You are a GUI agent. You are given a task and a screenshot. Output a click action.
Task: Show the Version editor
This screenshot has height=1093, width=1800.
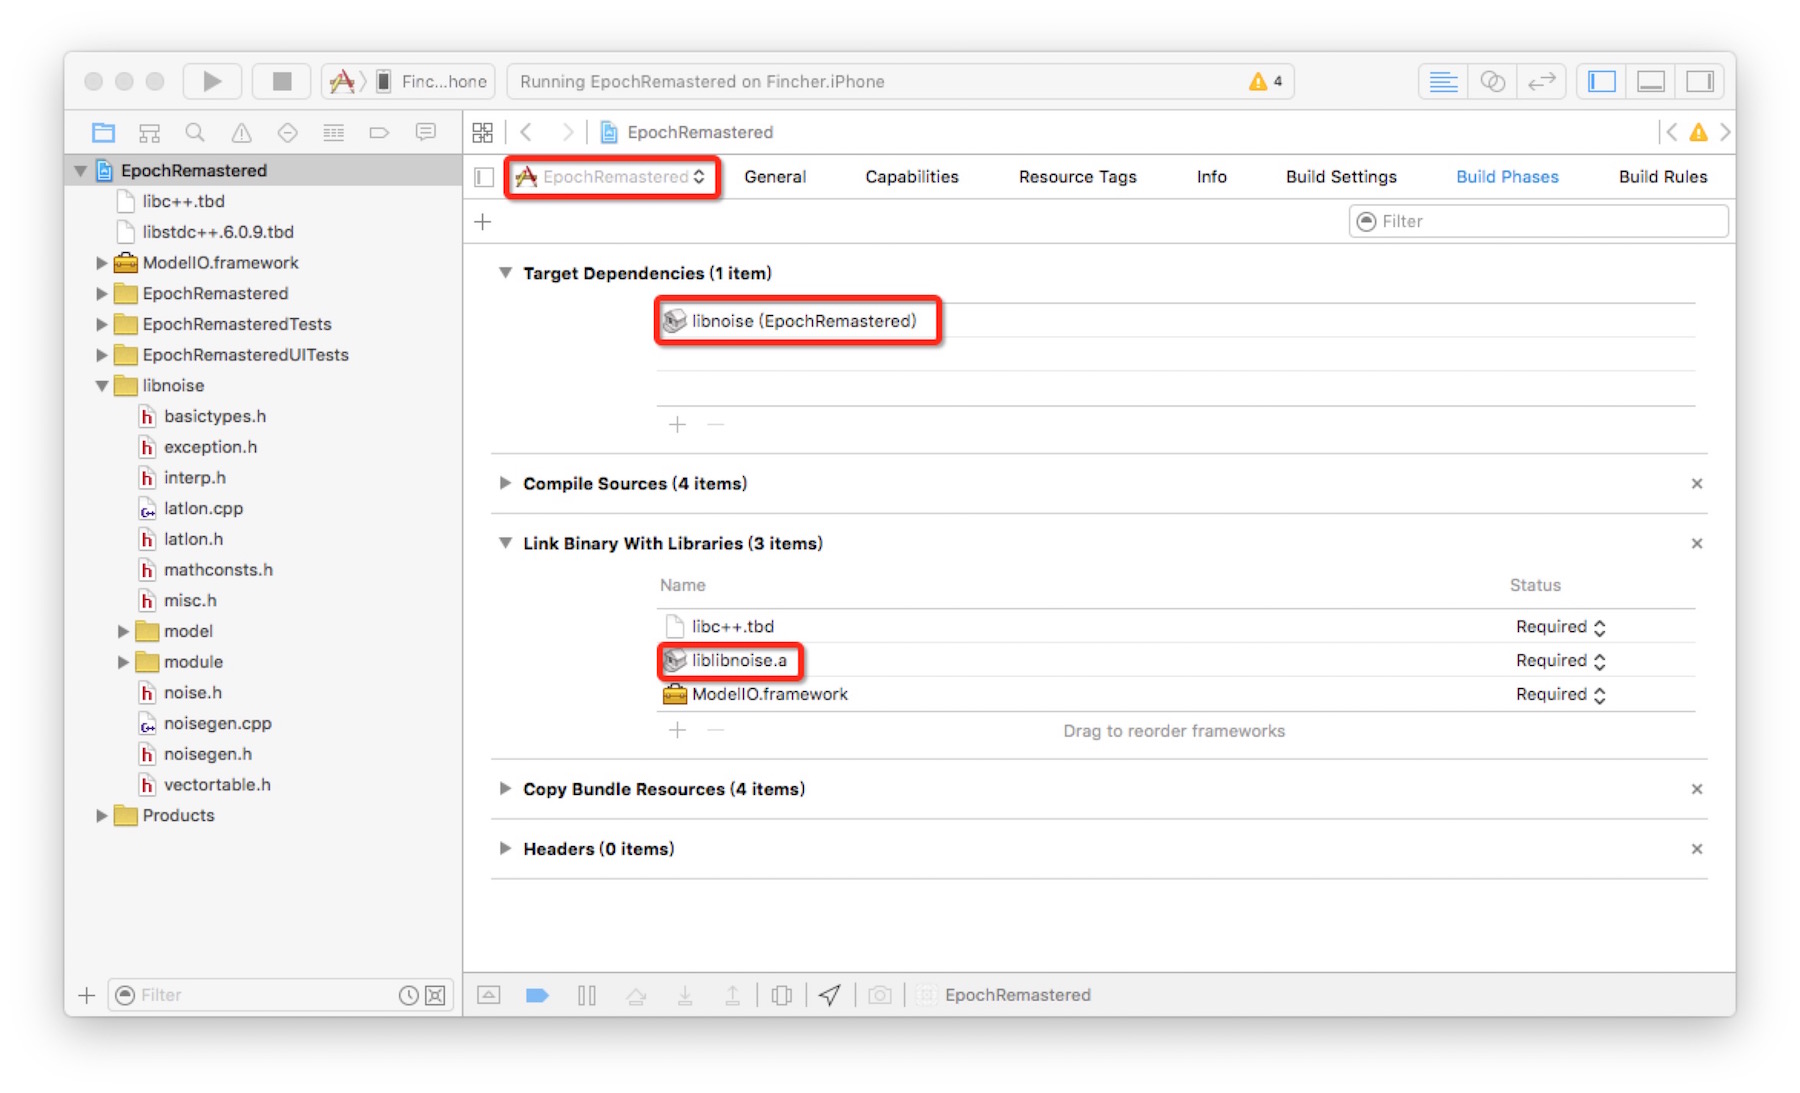(x=1541, y=81)
